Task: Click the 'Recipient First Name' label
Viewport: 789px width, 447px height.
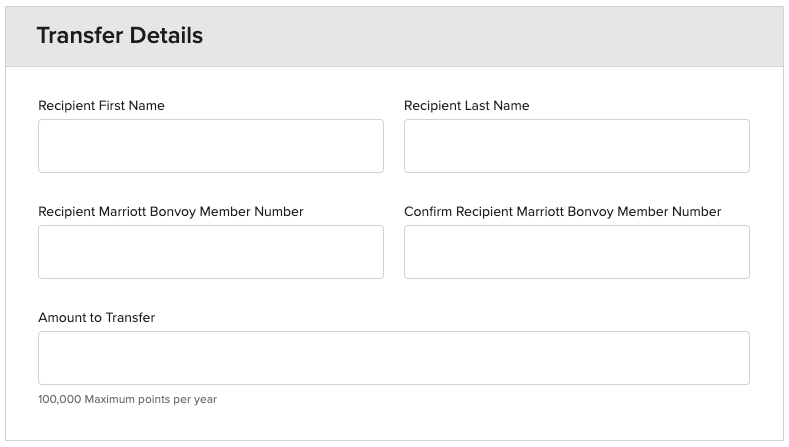Action: [101, 106]
